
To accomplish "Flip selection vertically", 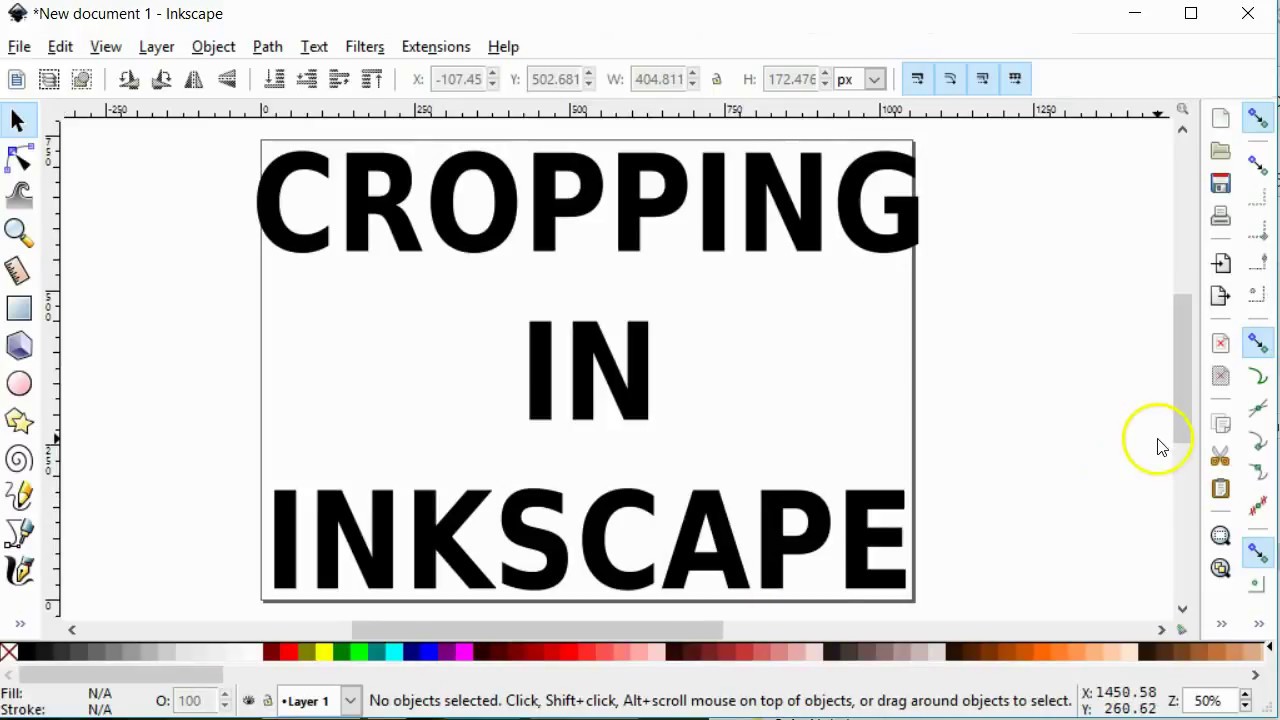I will tap(227, 79).
